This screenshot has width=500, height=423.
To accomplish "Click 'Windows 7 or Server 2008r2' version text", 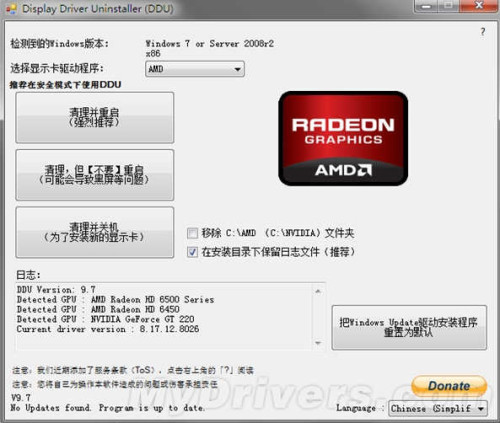I will point(209,44).
